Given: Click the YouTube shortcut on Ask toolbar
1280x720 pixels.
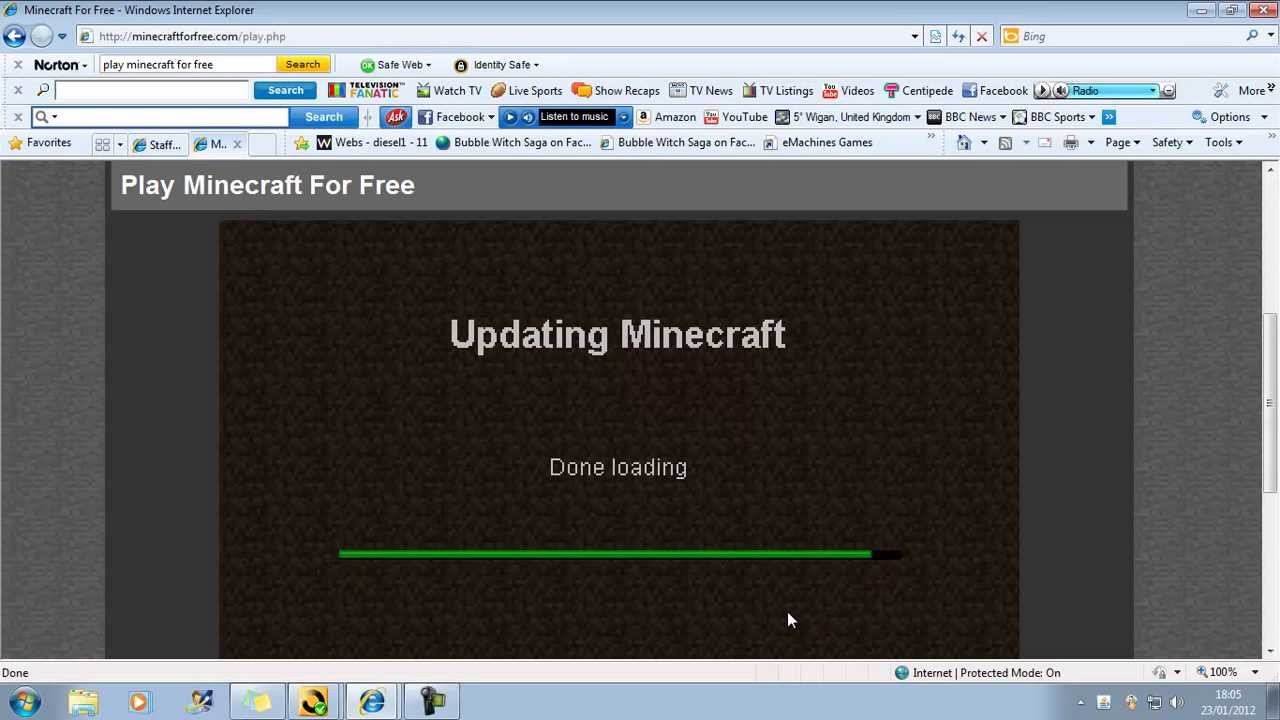Looking at the screenshot, I should click(735, 117).
